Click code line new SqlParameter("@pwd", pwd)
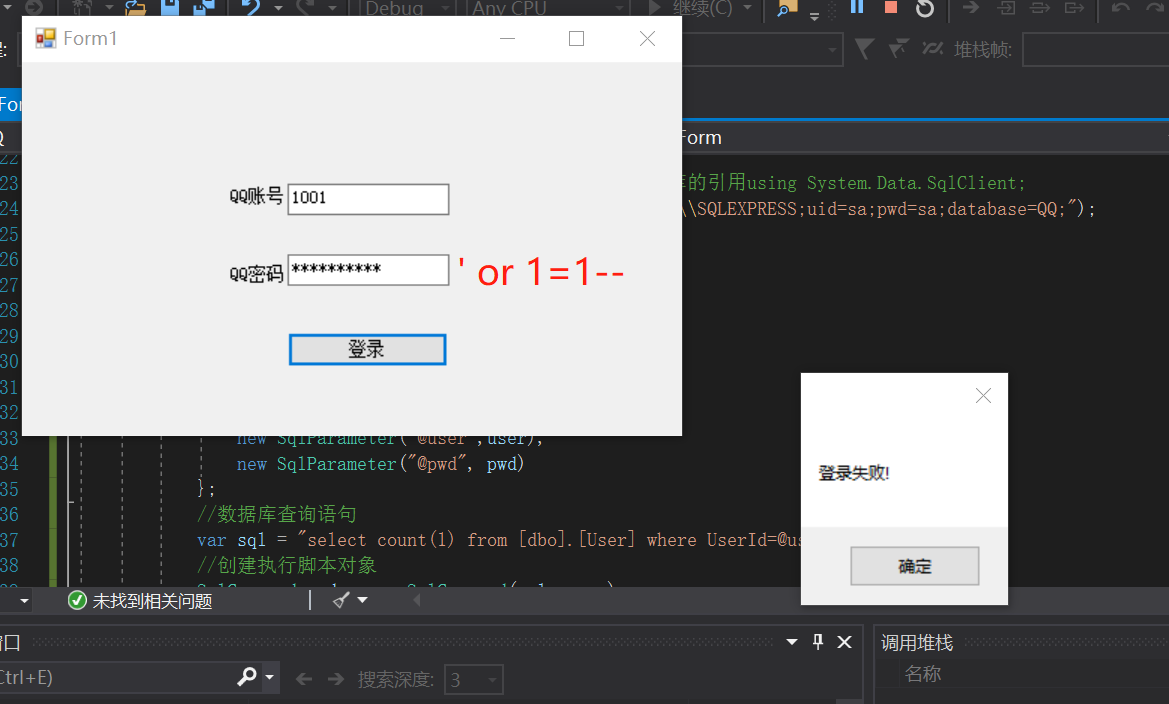1169x704 pixels. pyautogui.click(x=380, y=464)
